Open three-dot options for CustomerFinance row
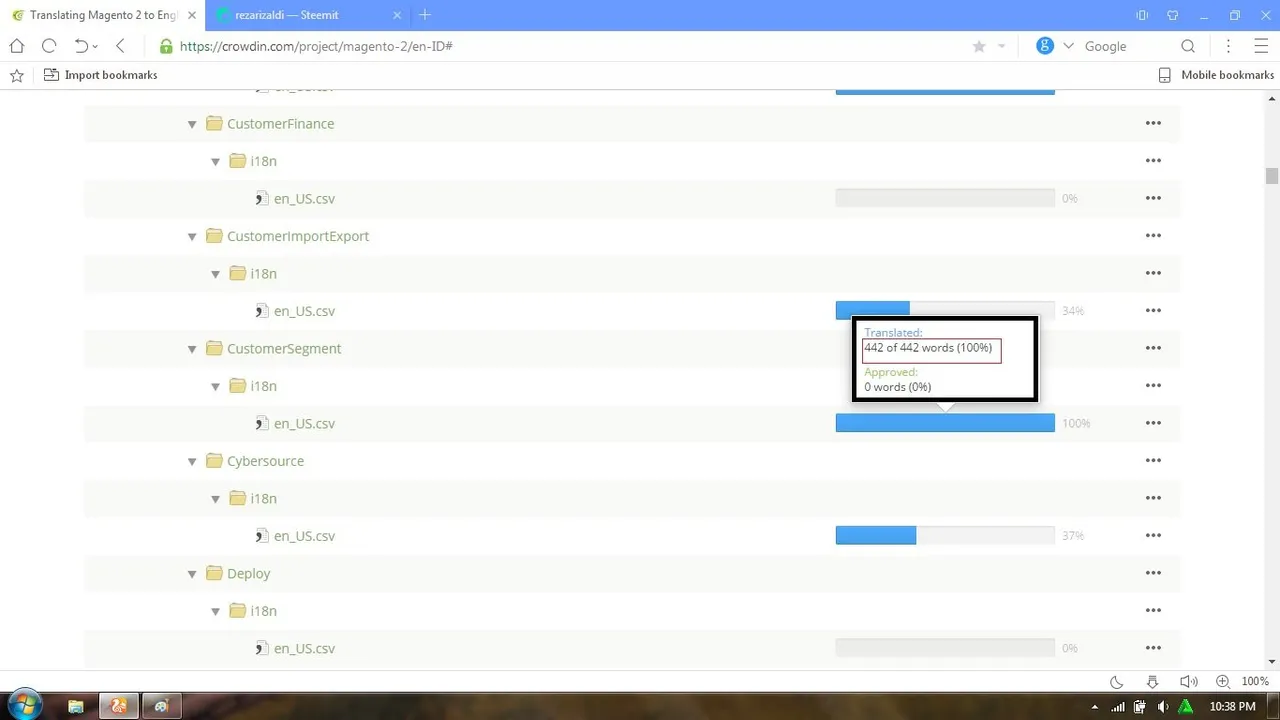The height and width of the screenshot is (720, 1280). 1153,124
